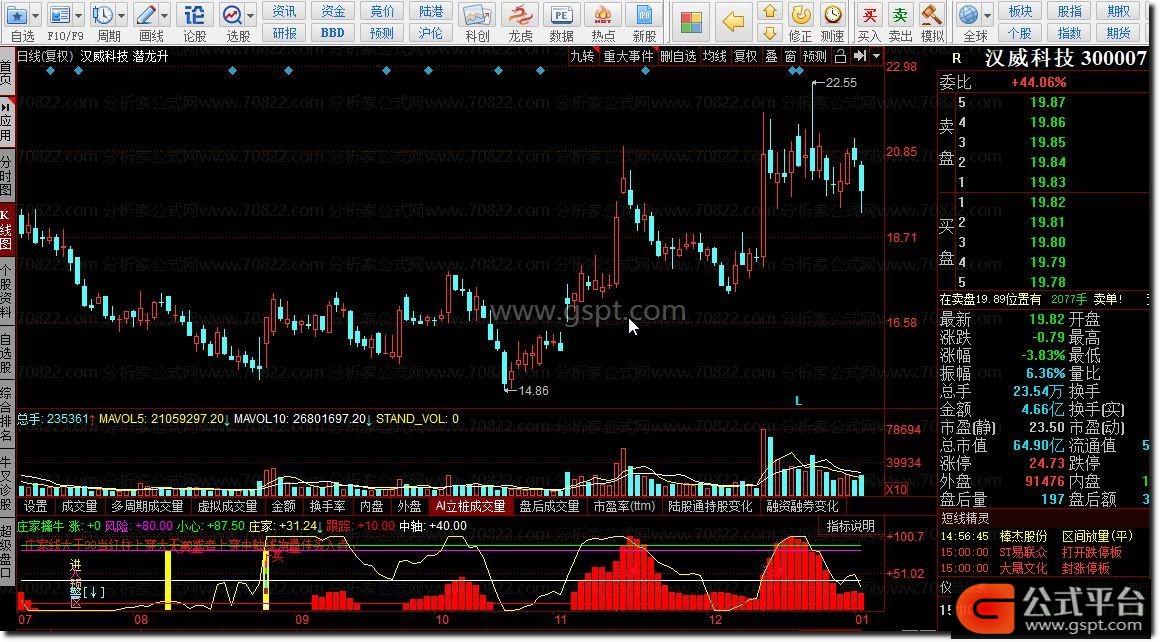Toggle 均线 moving averages

(x=715, y=56)
